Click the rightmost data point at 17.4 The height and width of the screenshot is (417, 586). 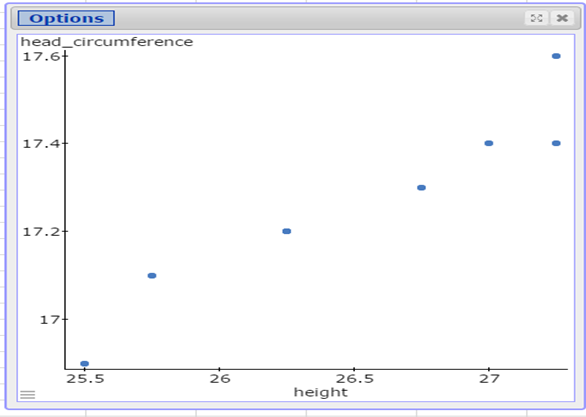click(x=556, y=143)
